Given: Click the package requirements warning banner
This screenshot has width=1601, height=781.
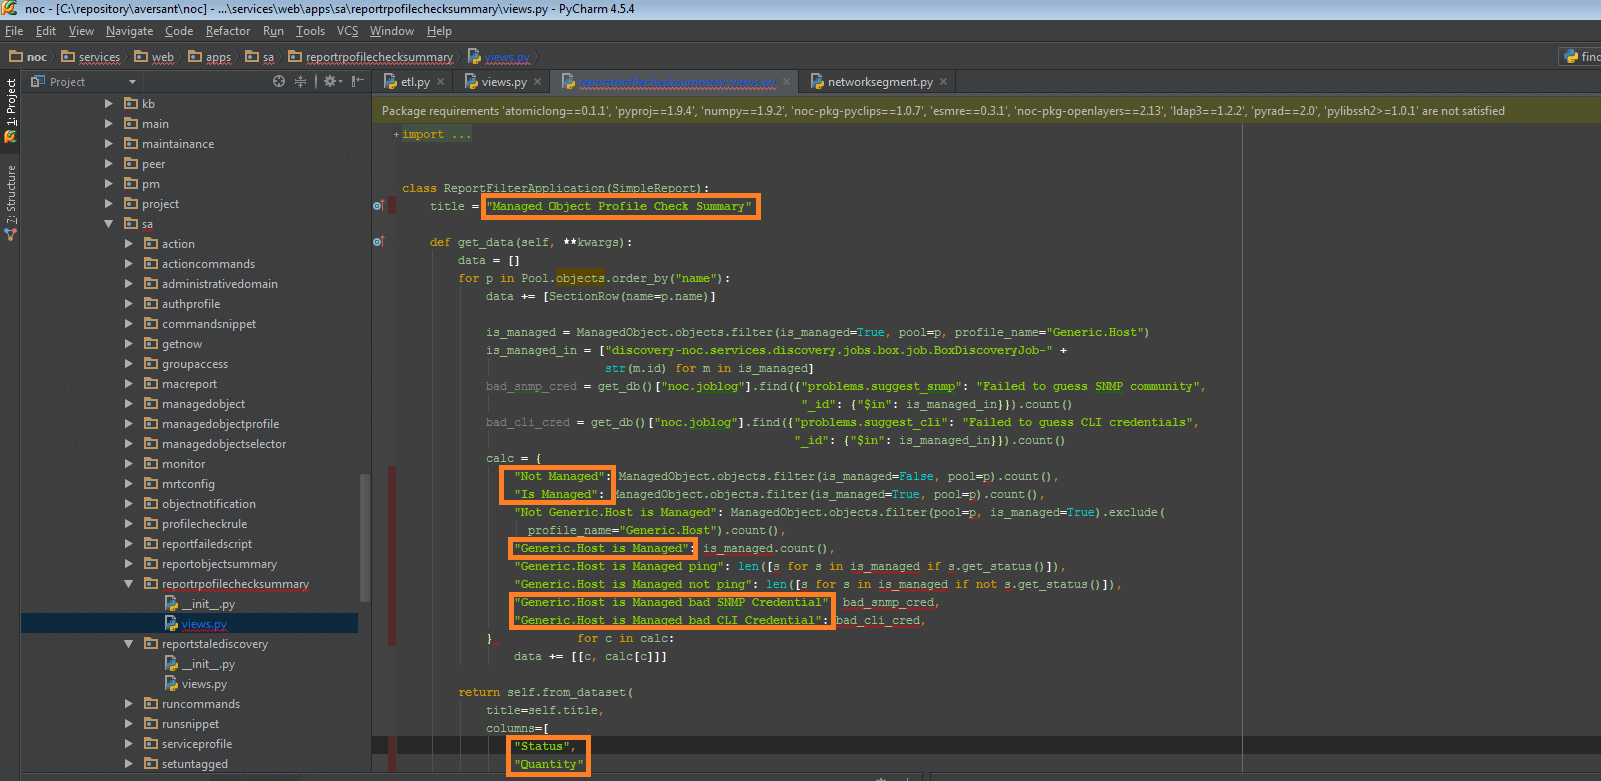Looking at the screenshot, I should pyautogui.click(x=986, y=111).
